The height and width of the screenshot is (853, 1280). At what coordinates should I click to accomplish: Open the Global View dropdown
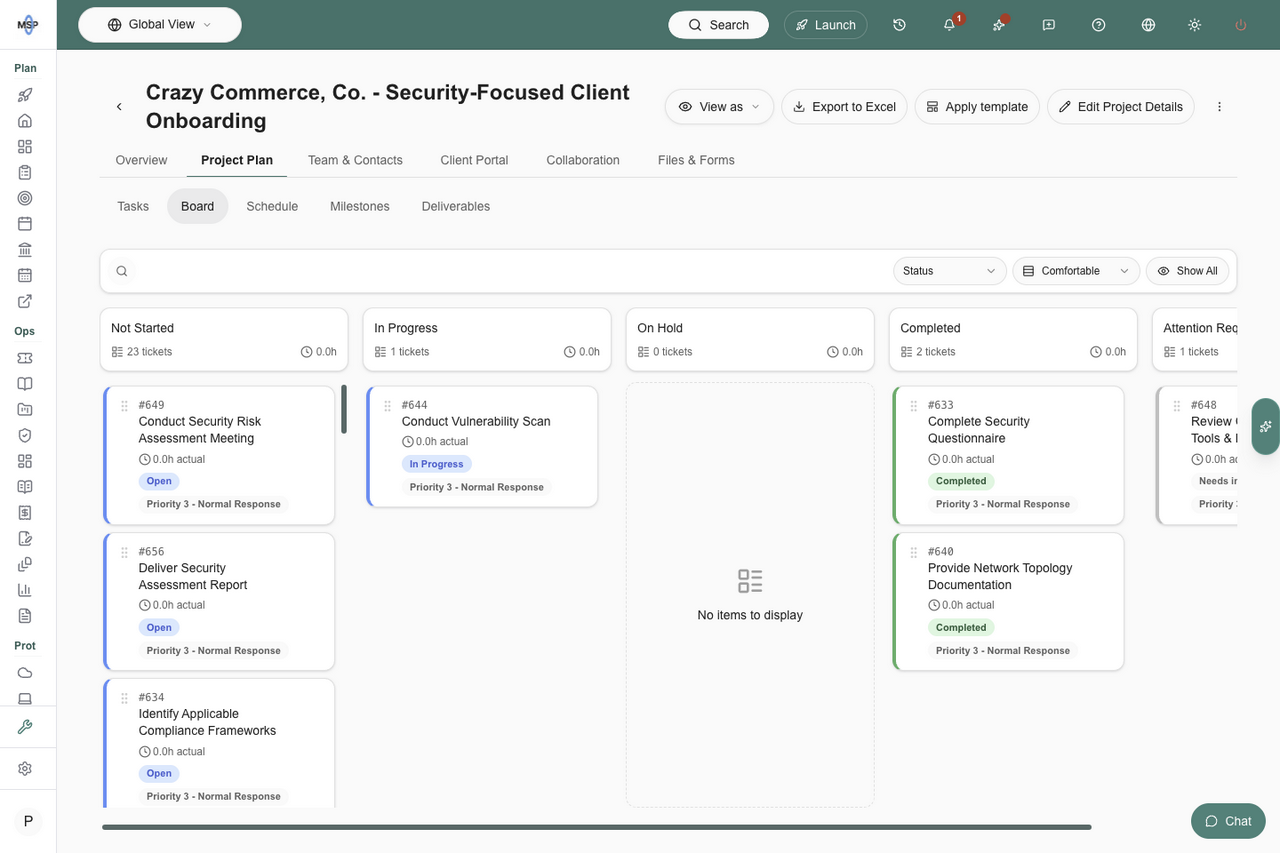(x=160, y=25)
